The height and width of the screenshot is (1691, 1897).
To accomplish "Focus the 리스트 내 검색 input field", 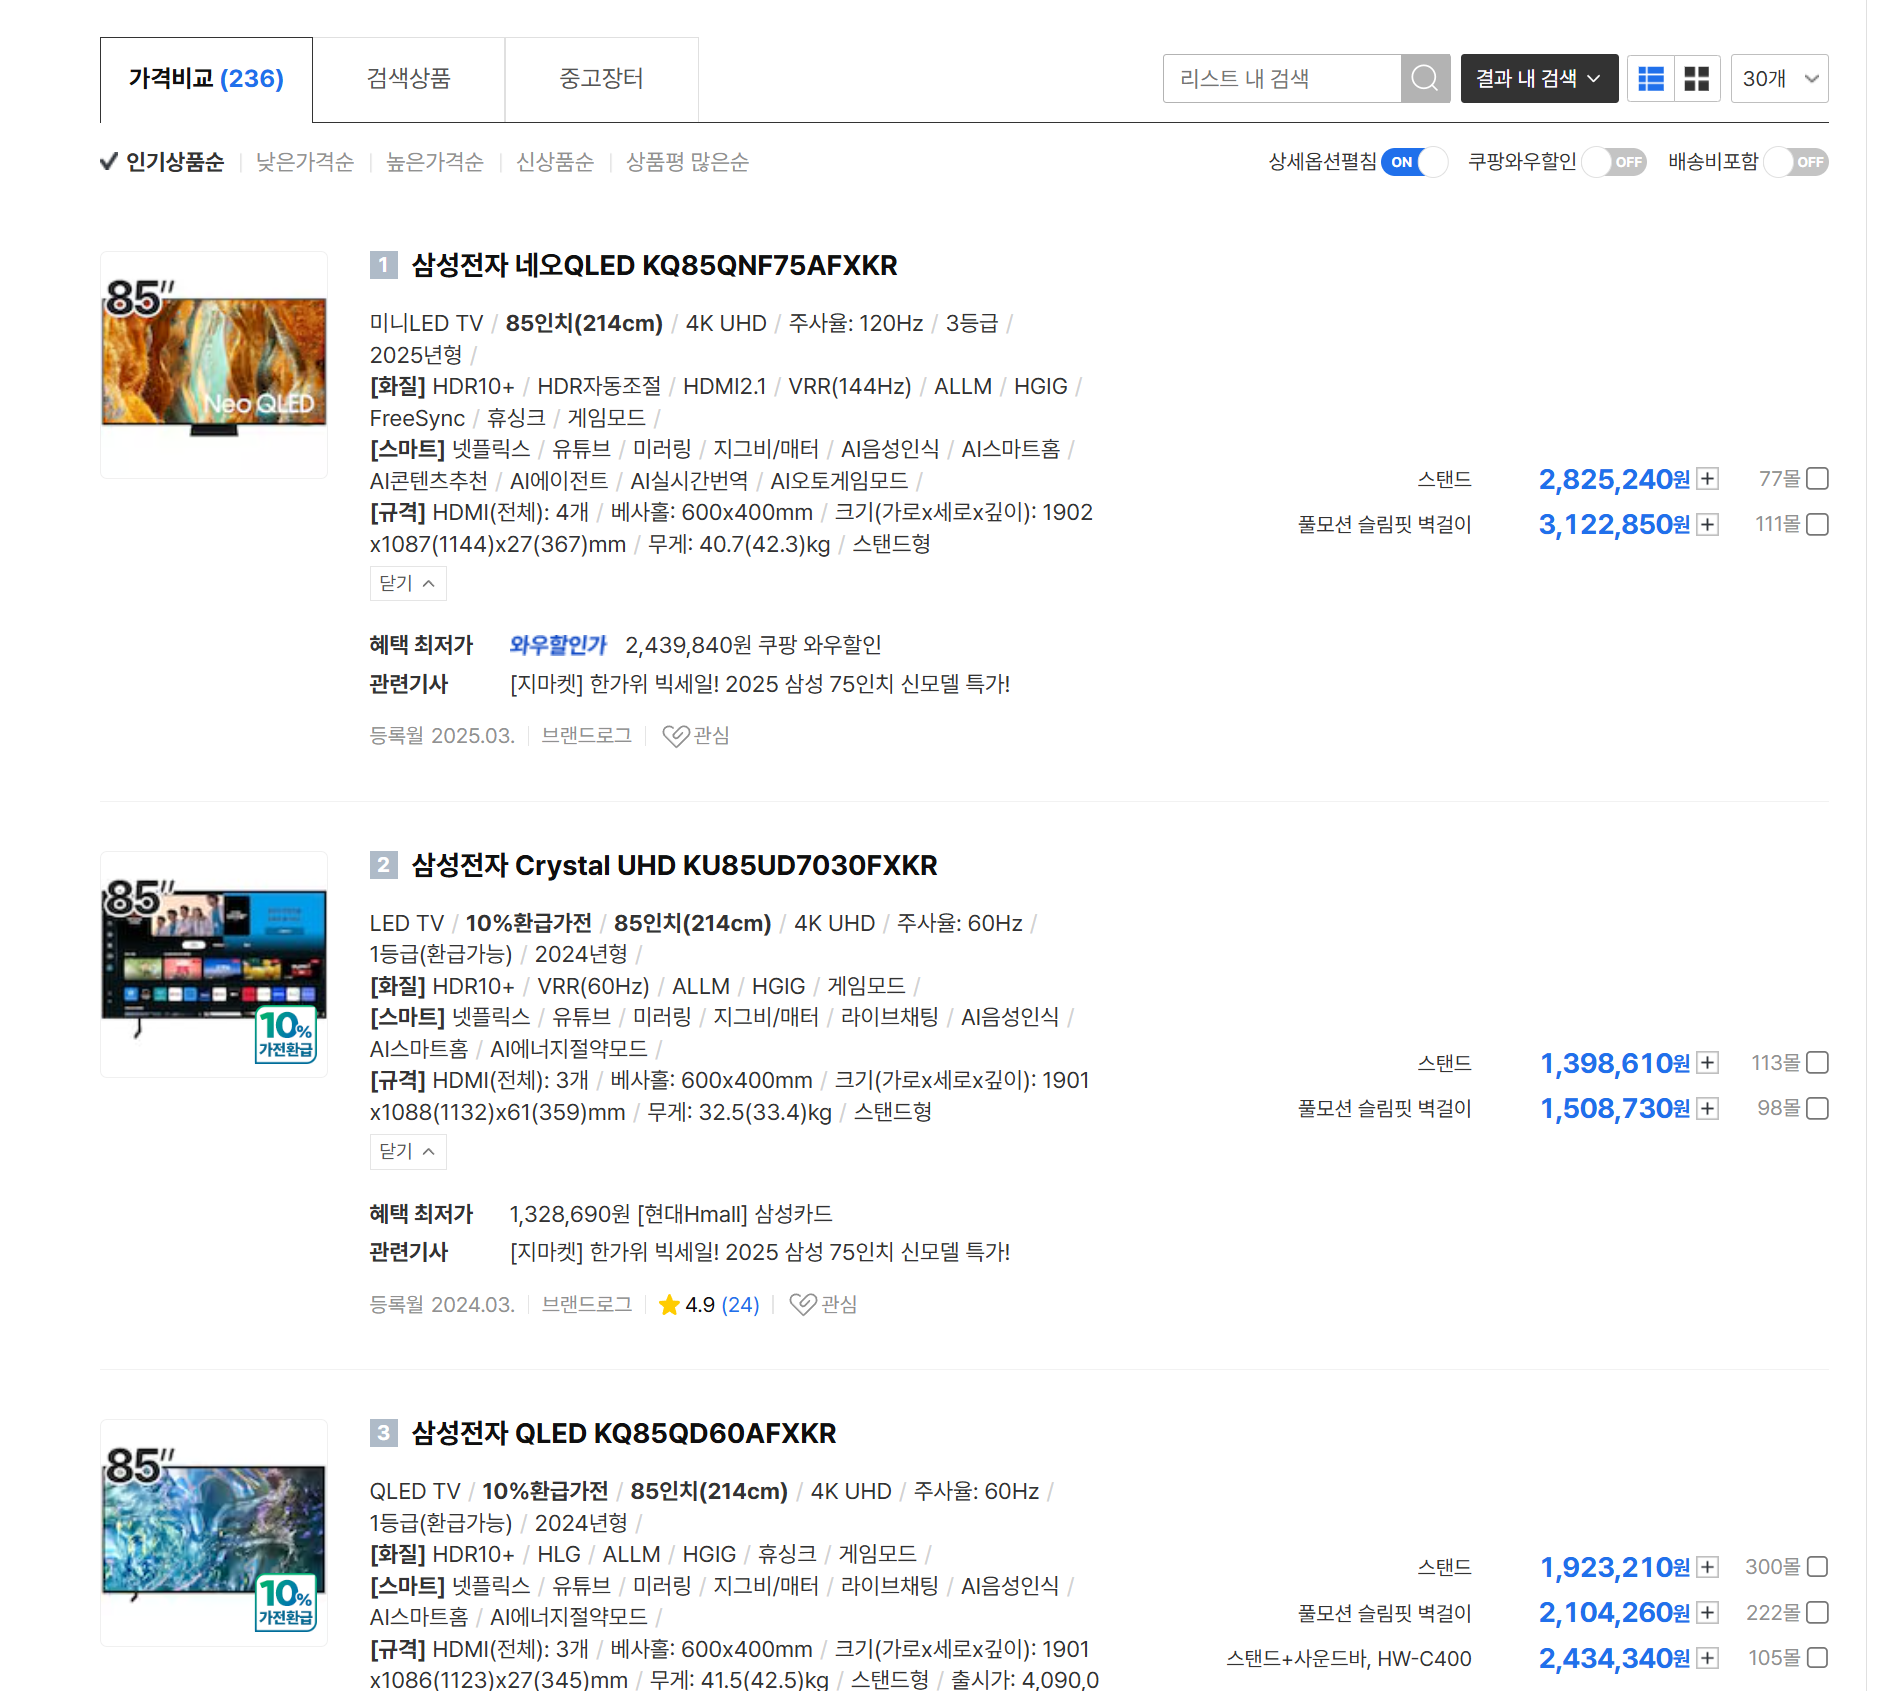I will click(1282, 78).
